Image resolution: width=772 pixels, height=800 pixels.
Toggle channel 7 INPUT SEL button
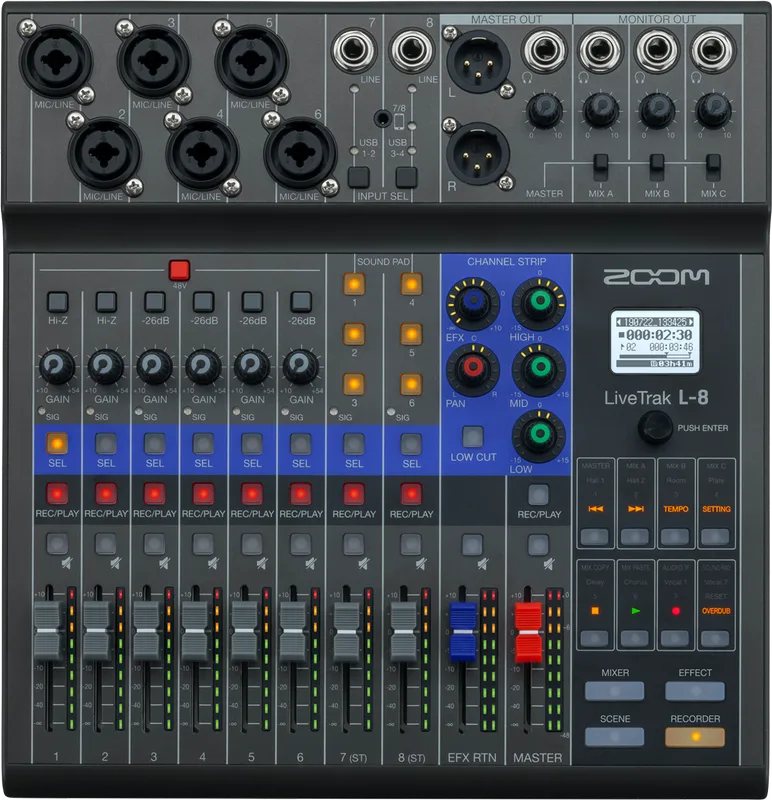point(359,177)
